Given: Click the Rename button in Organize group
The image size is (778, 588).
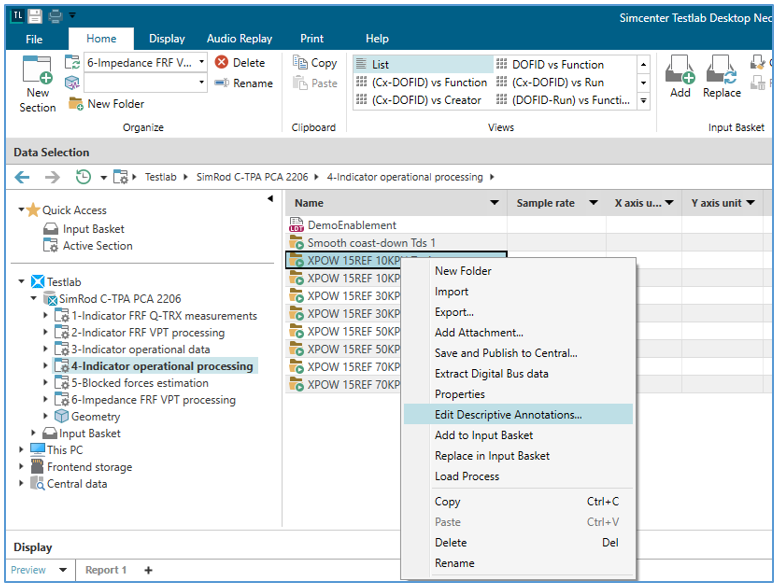Looking at the screenshot, I should point(243,83).
